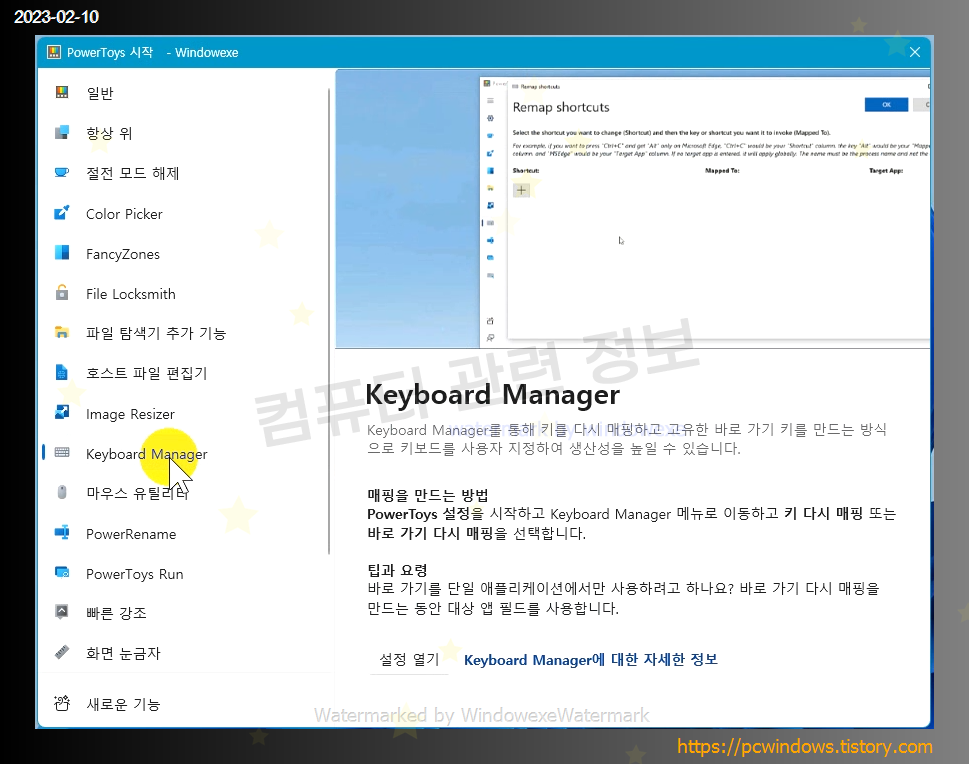
Task: Open Keyboard Manager에 대한 자세한 정보 link
Action: point(591,660)
